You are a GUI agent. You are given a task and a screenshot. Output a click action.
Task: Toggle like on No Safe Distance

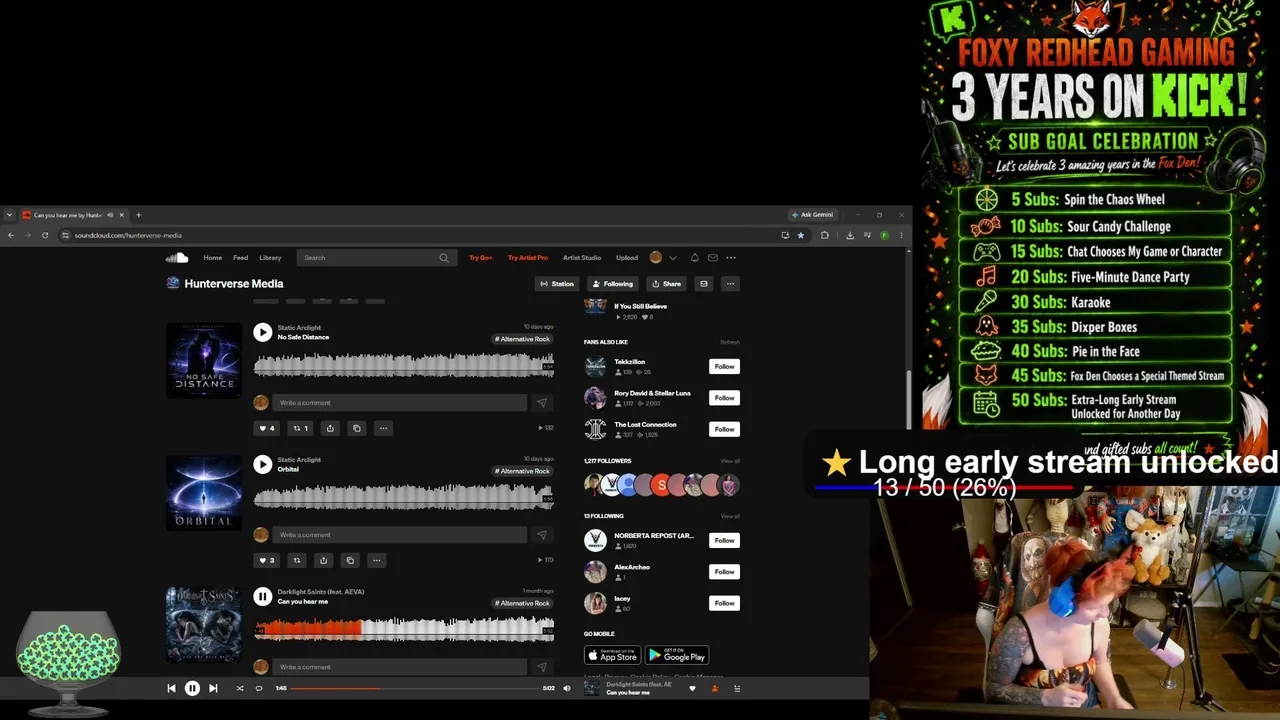[267, 428]
